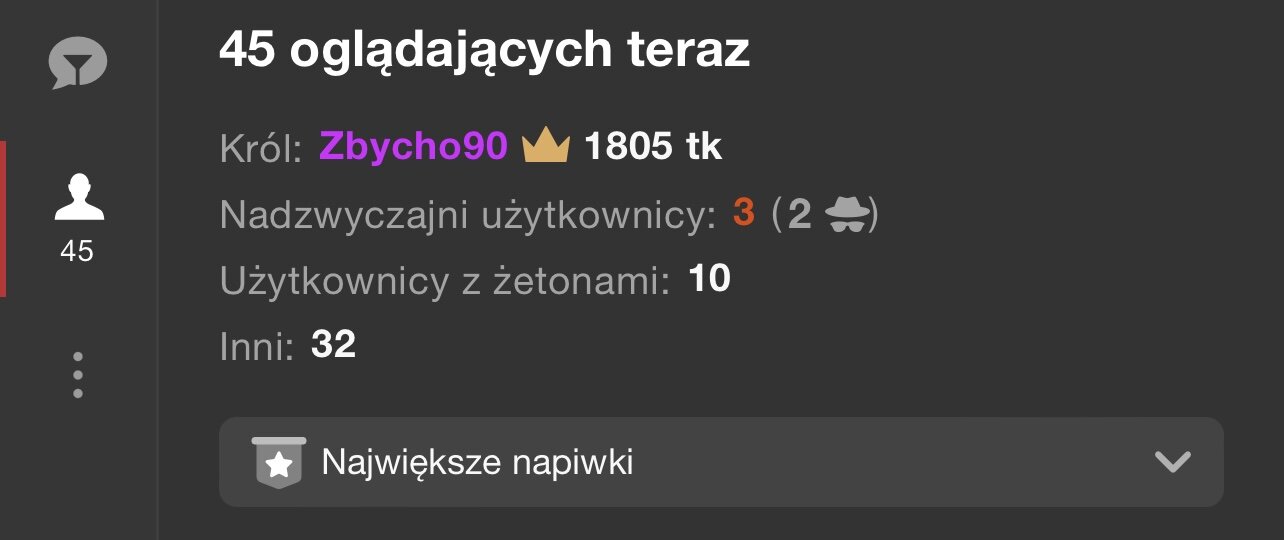Open the three-dot more options menu
The width and height of the screenshot is (1284, 540).
click(x=78, y=375)
